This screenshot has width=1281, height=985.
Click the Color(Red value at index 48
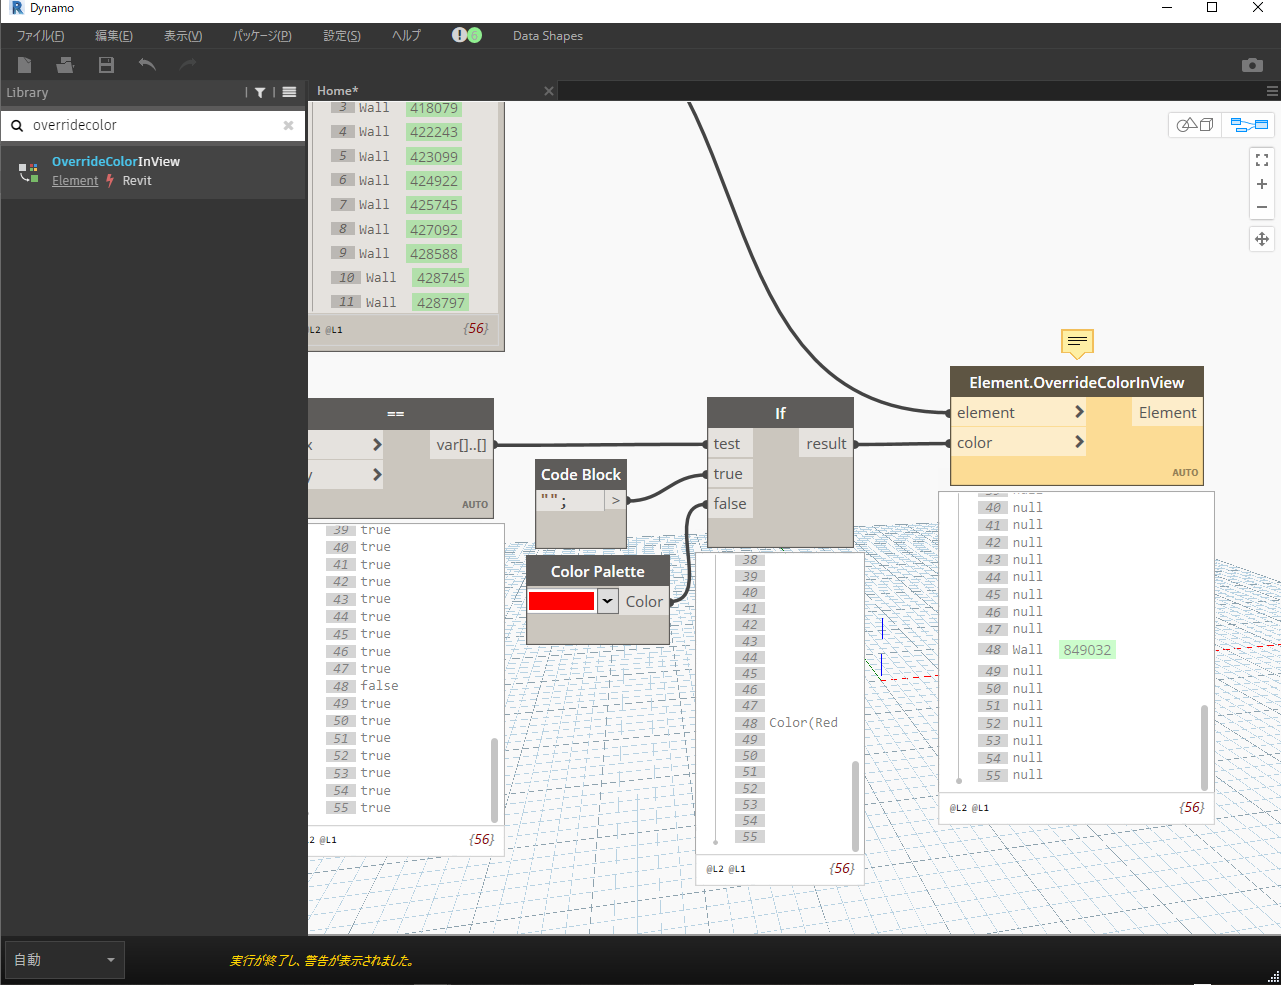click(x=803, y=723)
